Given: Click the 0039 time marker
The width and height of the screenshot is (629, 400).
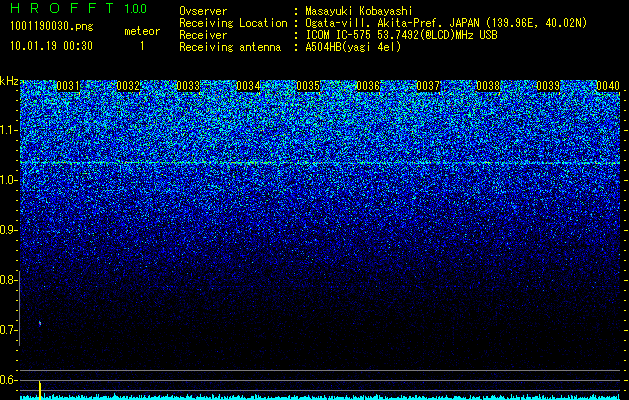Looking at the screenshot, I should pos(548,86).
